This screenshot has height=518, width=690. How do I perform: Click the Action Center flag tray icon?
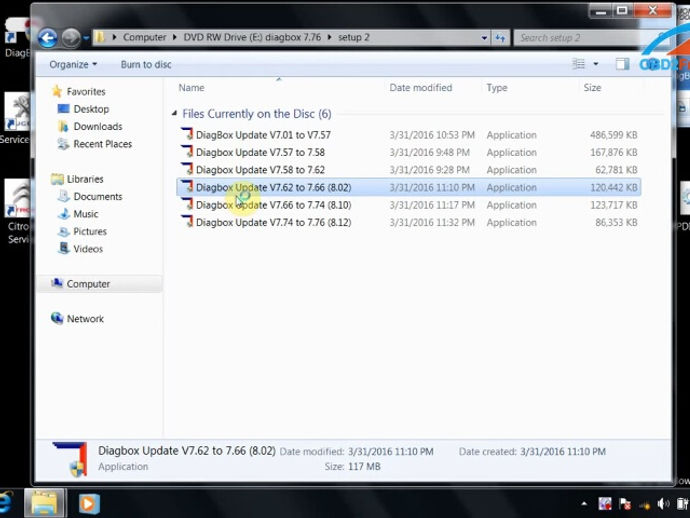point(624,503)
